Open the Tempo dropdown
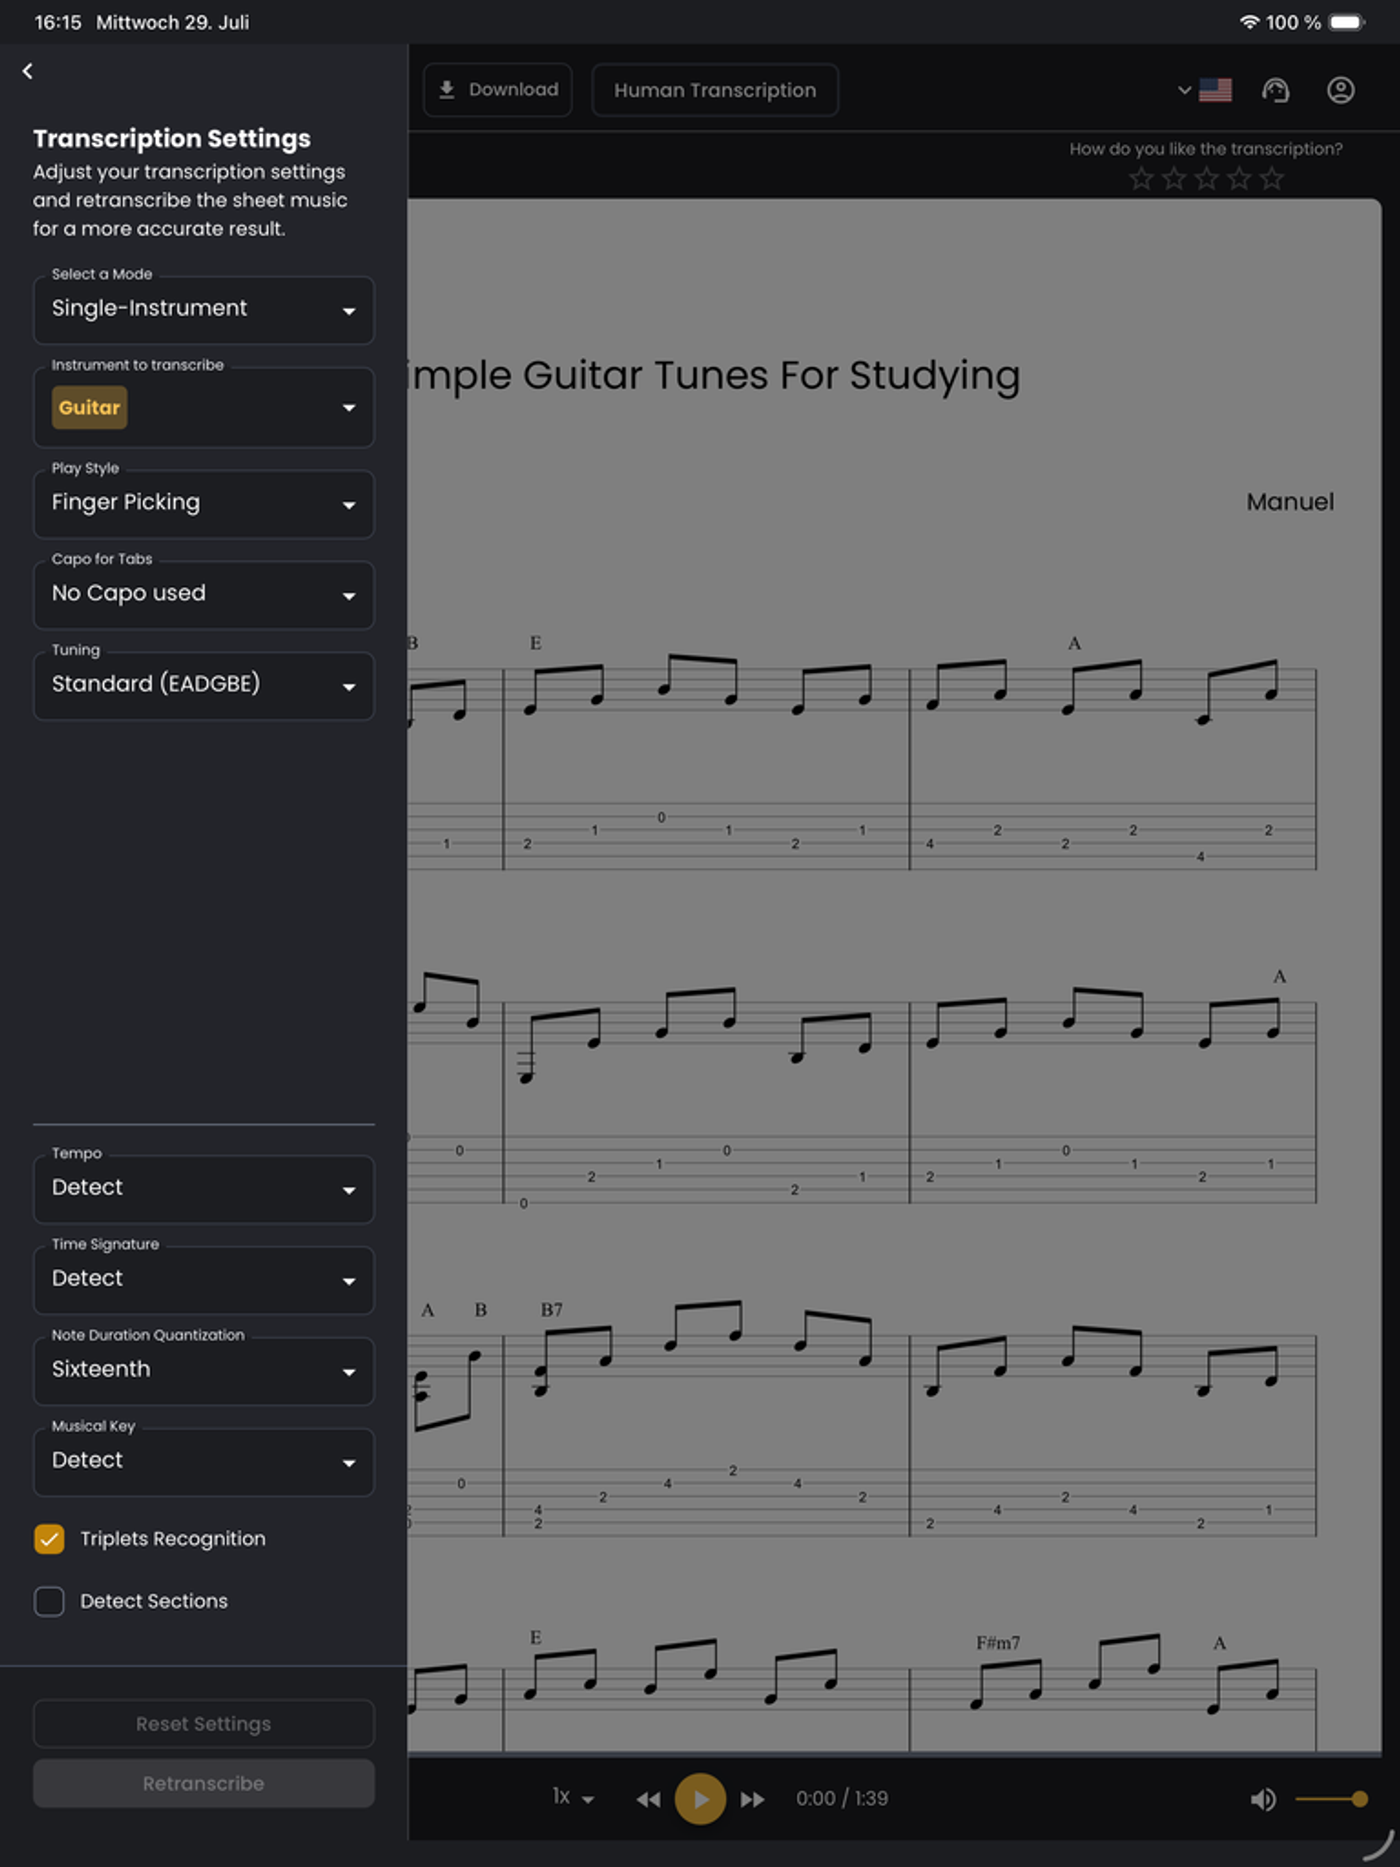Image resolution: width=1400 pixels, height=1867 pixels. point(204,1189)
